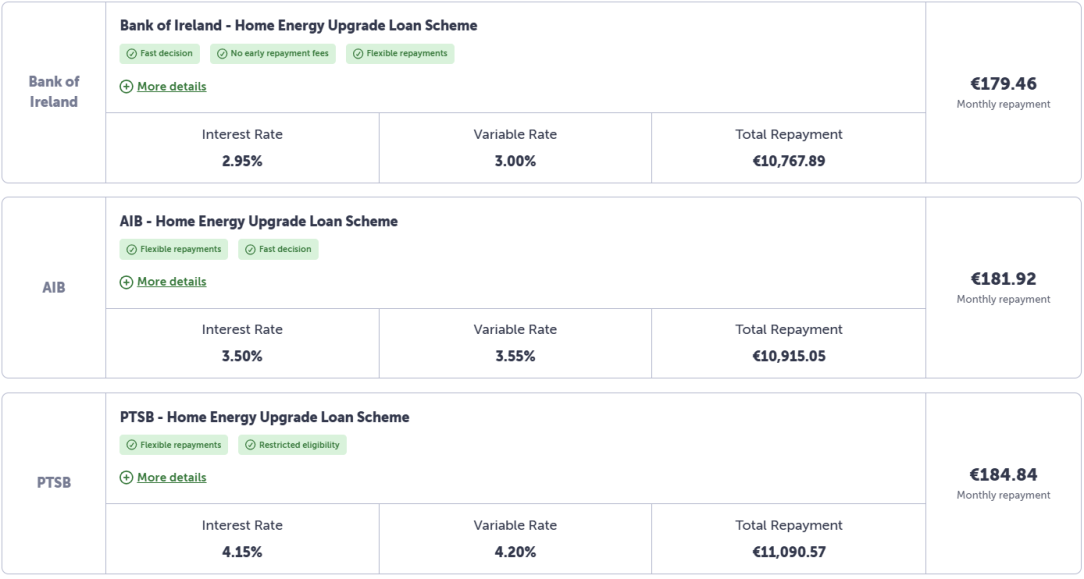Click the No early repayment fees tag
The image size is (1084, 579).
point(273,54)
